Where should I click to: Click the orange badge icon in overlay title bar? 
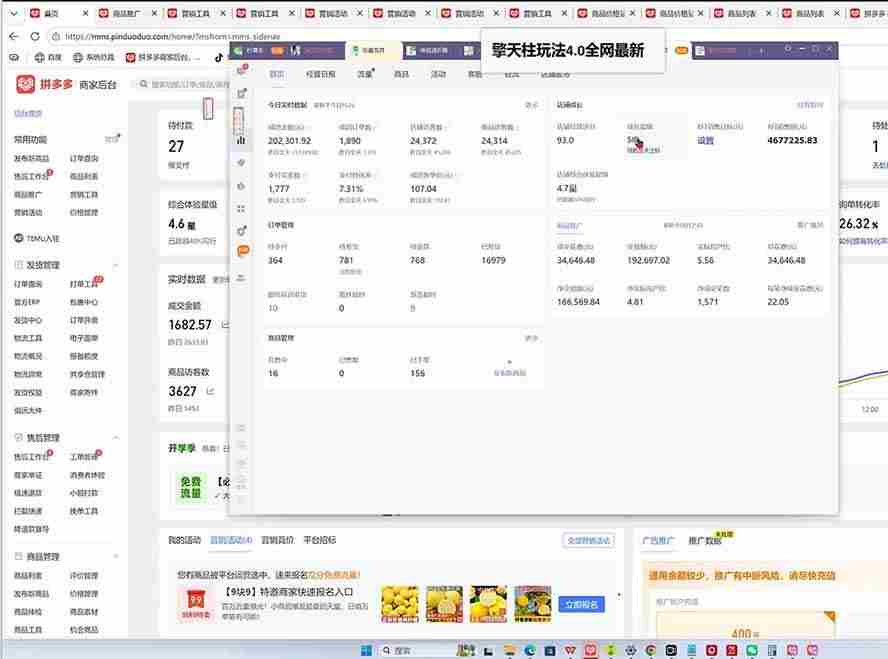pyautogui.click(x=682, y=50)
